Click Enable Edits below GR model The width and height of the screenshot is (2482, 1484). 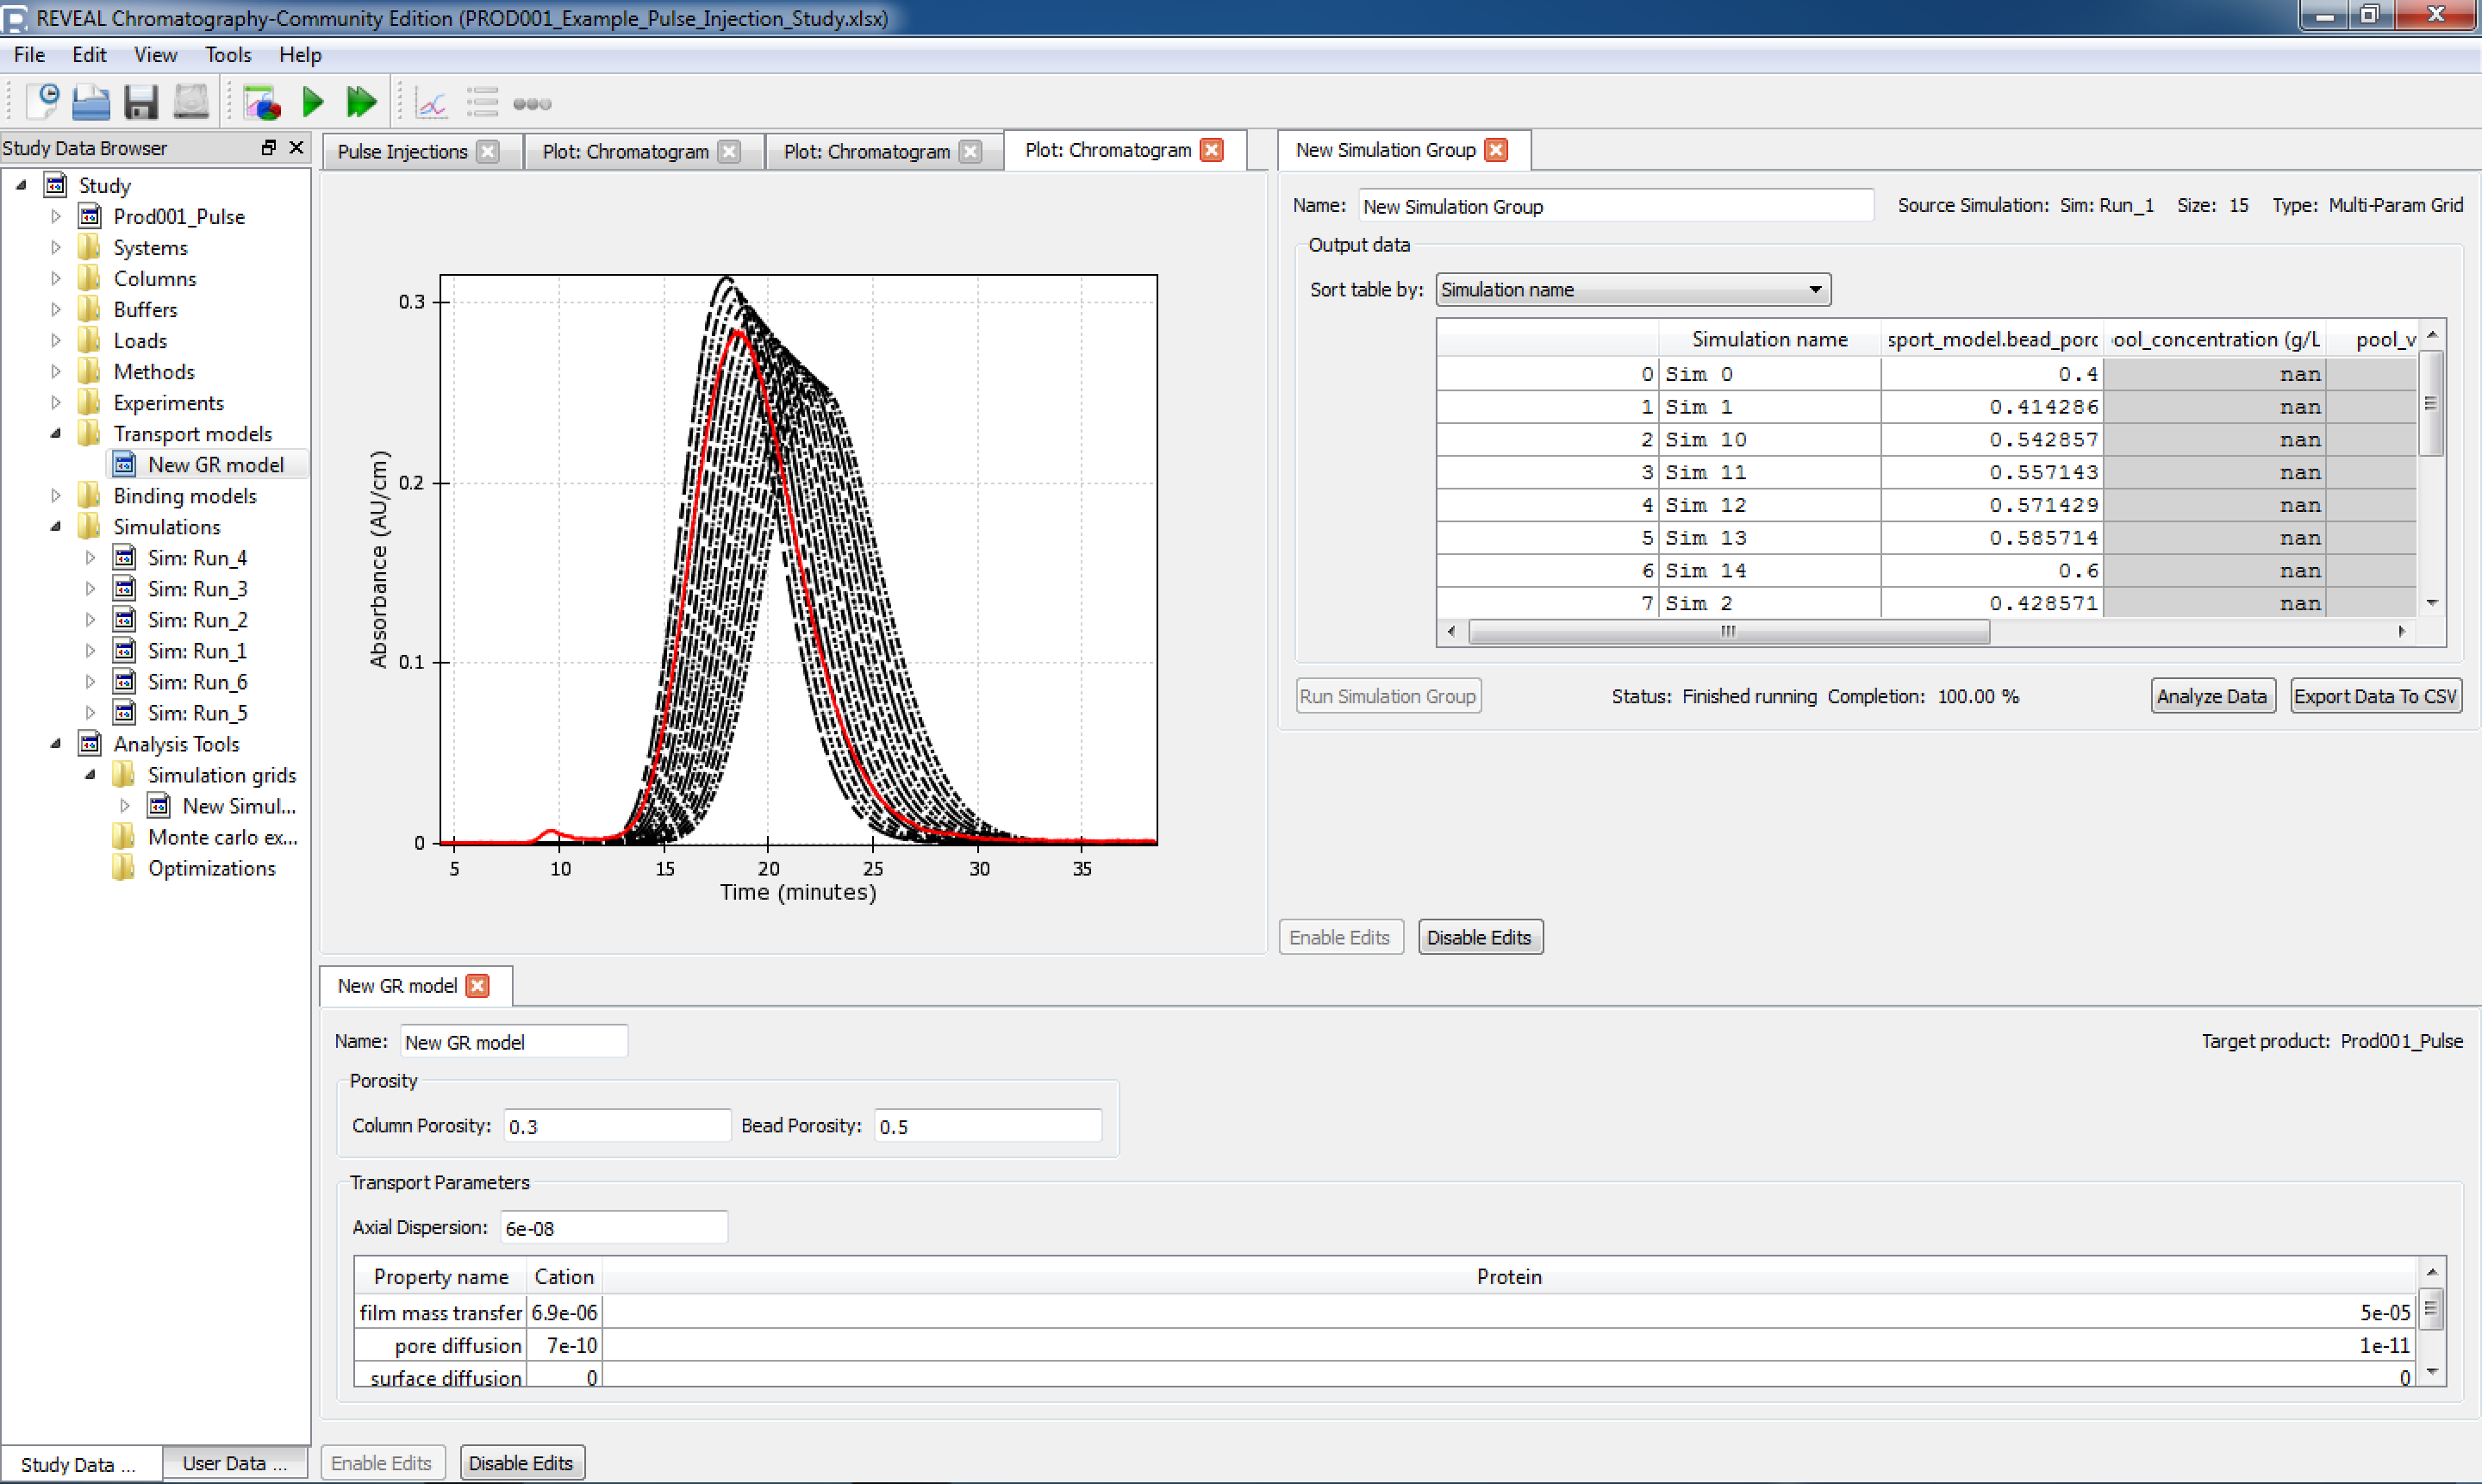pos(381,1463)
